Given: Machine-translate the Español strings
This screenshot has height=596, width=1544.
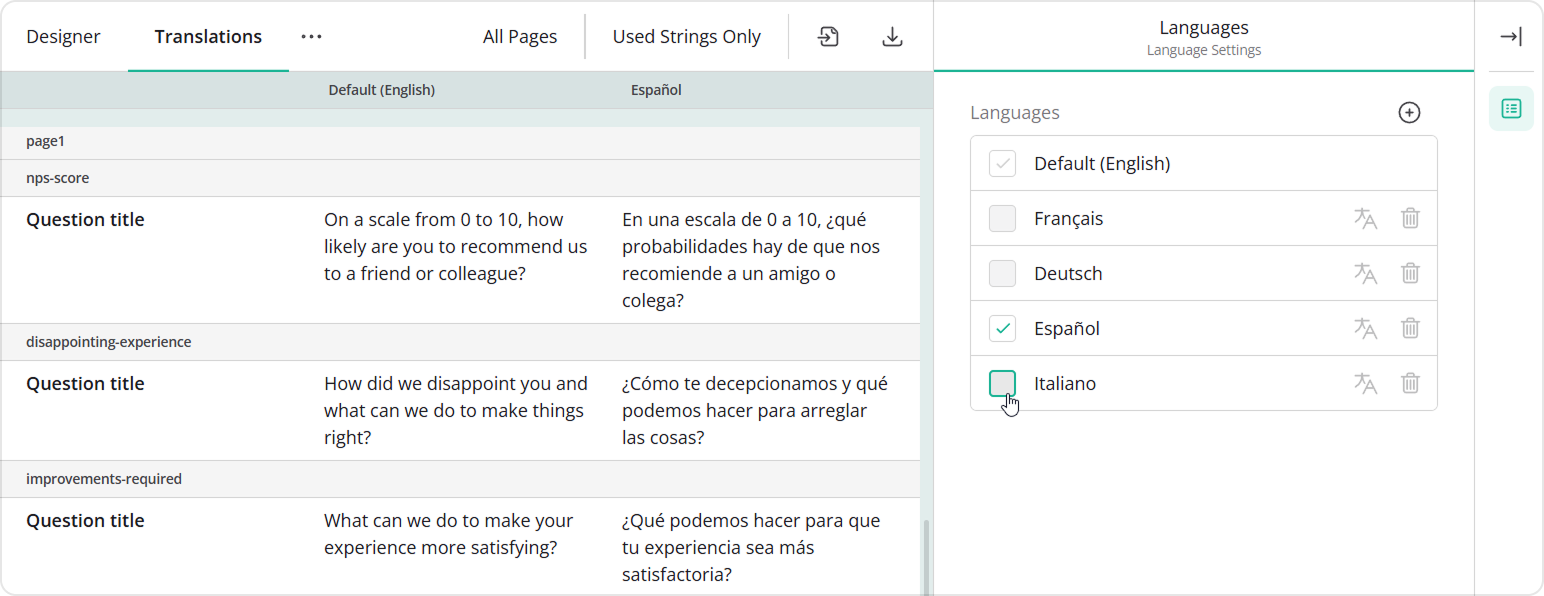Looking at the screenshot, I should coord(1365,328).
